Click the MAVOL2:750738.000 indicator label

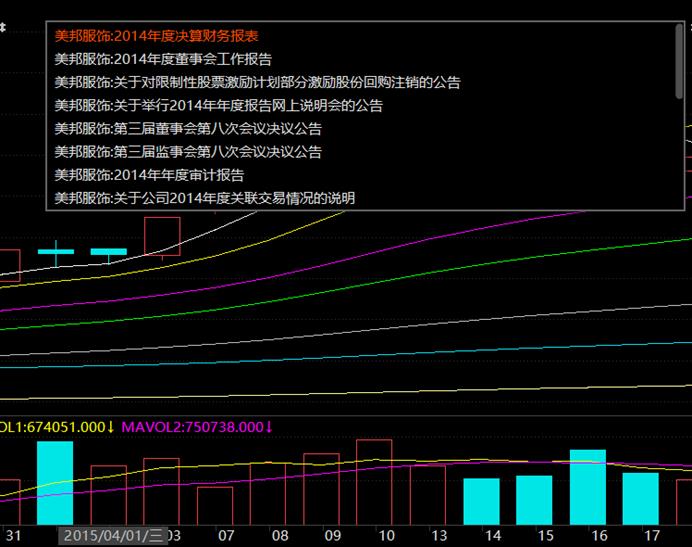pyautogui.click(x=197, y=427)
